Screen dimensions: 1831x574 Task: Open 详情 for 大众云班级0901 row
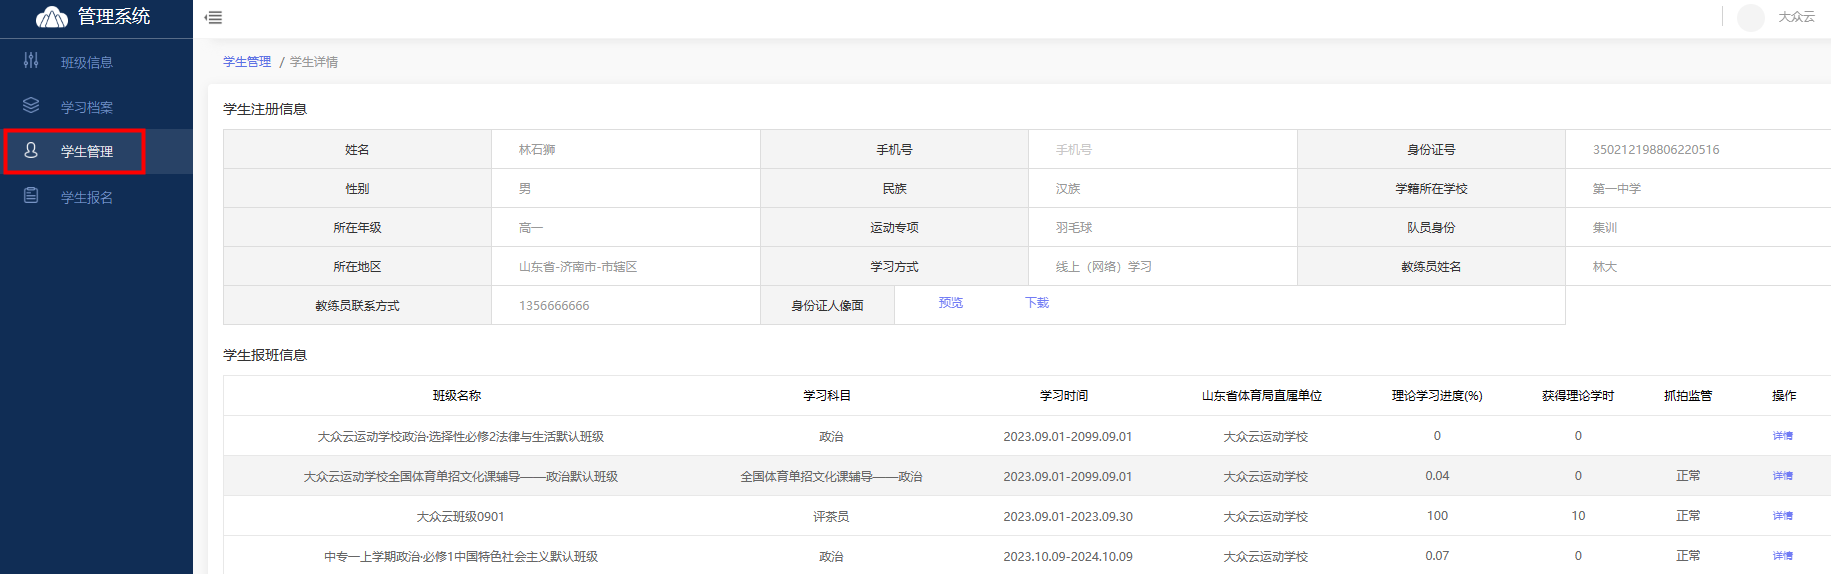[x=1783, y=516]
